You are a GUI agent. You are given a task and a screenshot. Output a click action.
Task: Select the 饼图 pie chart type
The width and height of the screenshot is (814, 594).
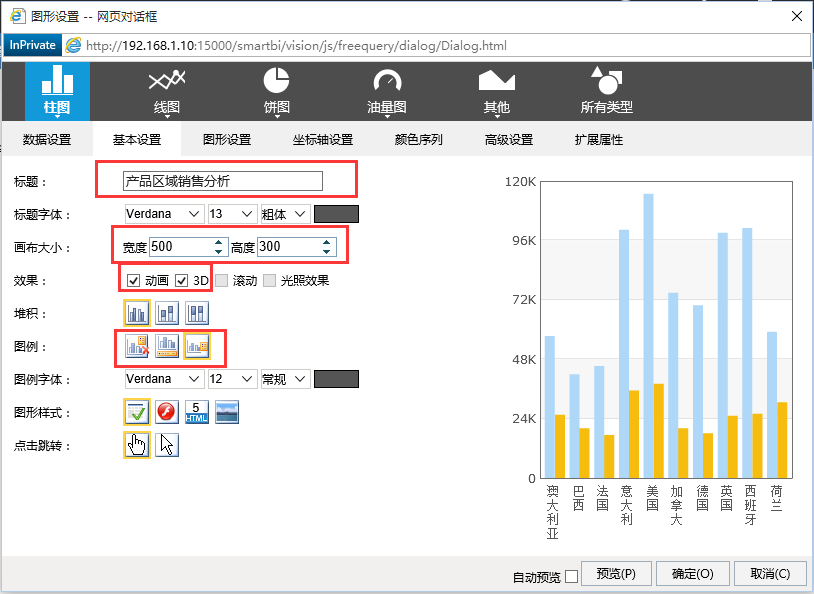[276, 91]
